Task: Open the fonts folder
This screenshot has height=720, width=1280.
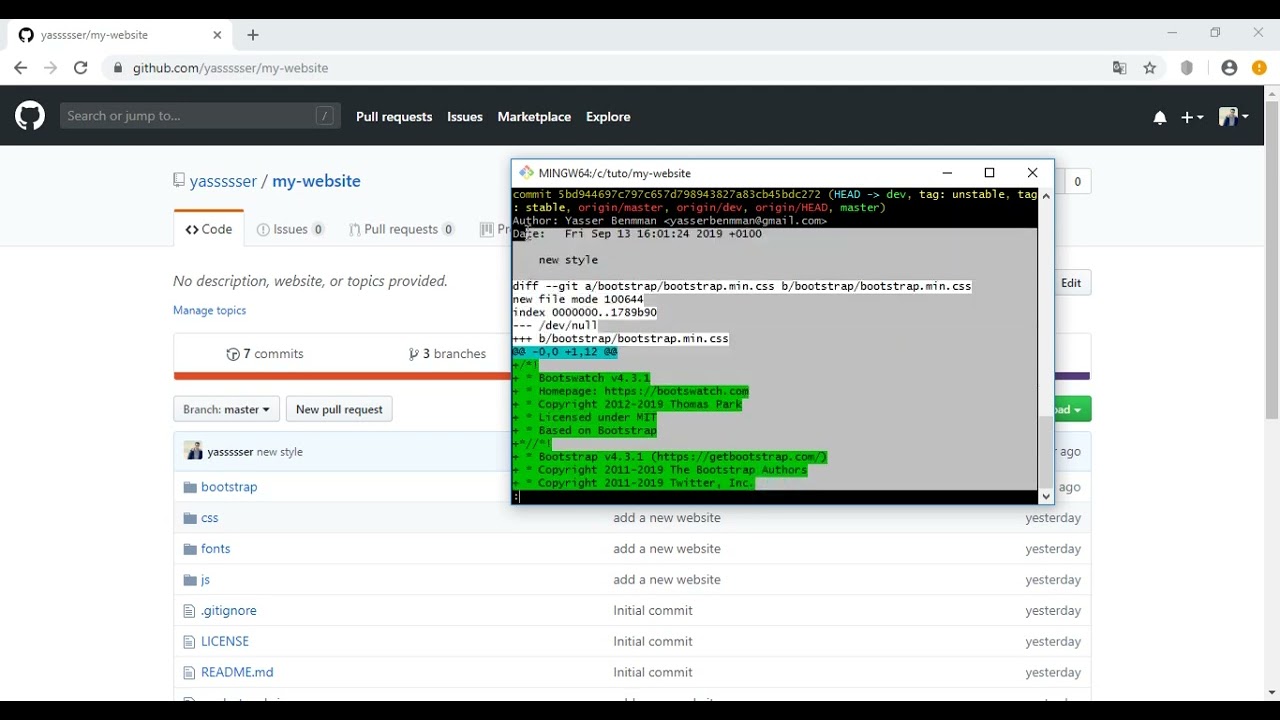Action: click(x=216, y=549)
